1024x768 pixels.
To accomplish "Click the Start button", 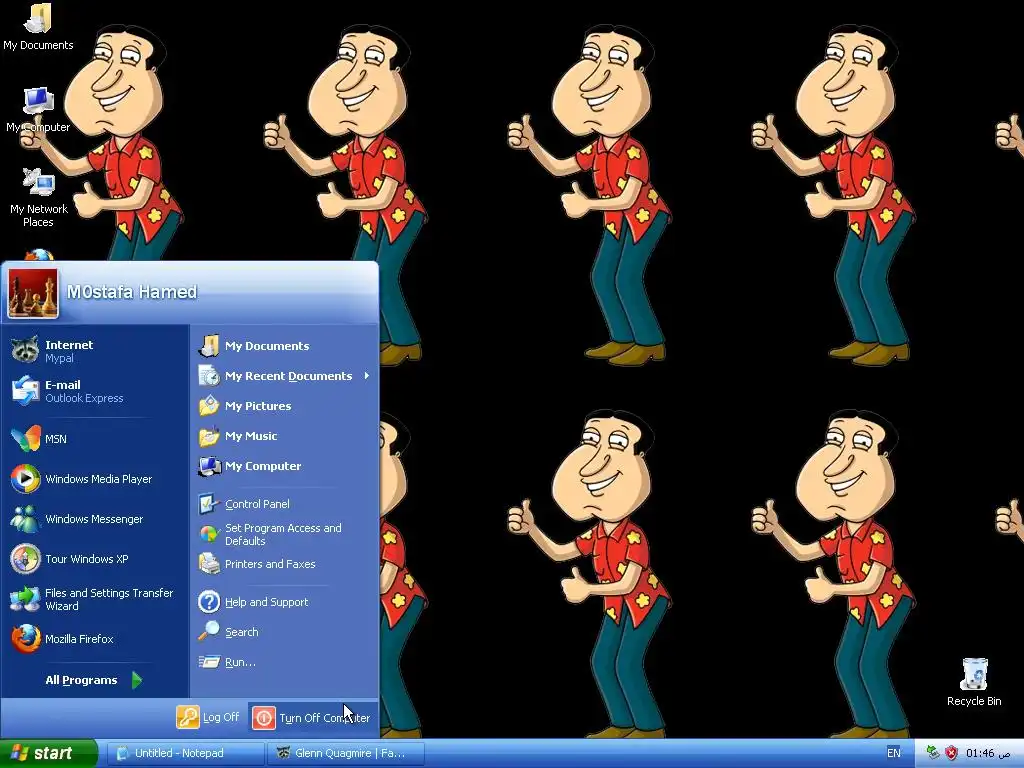I will tap(48, 753).
